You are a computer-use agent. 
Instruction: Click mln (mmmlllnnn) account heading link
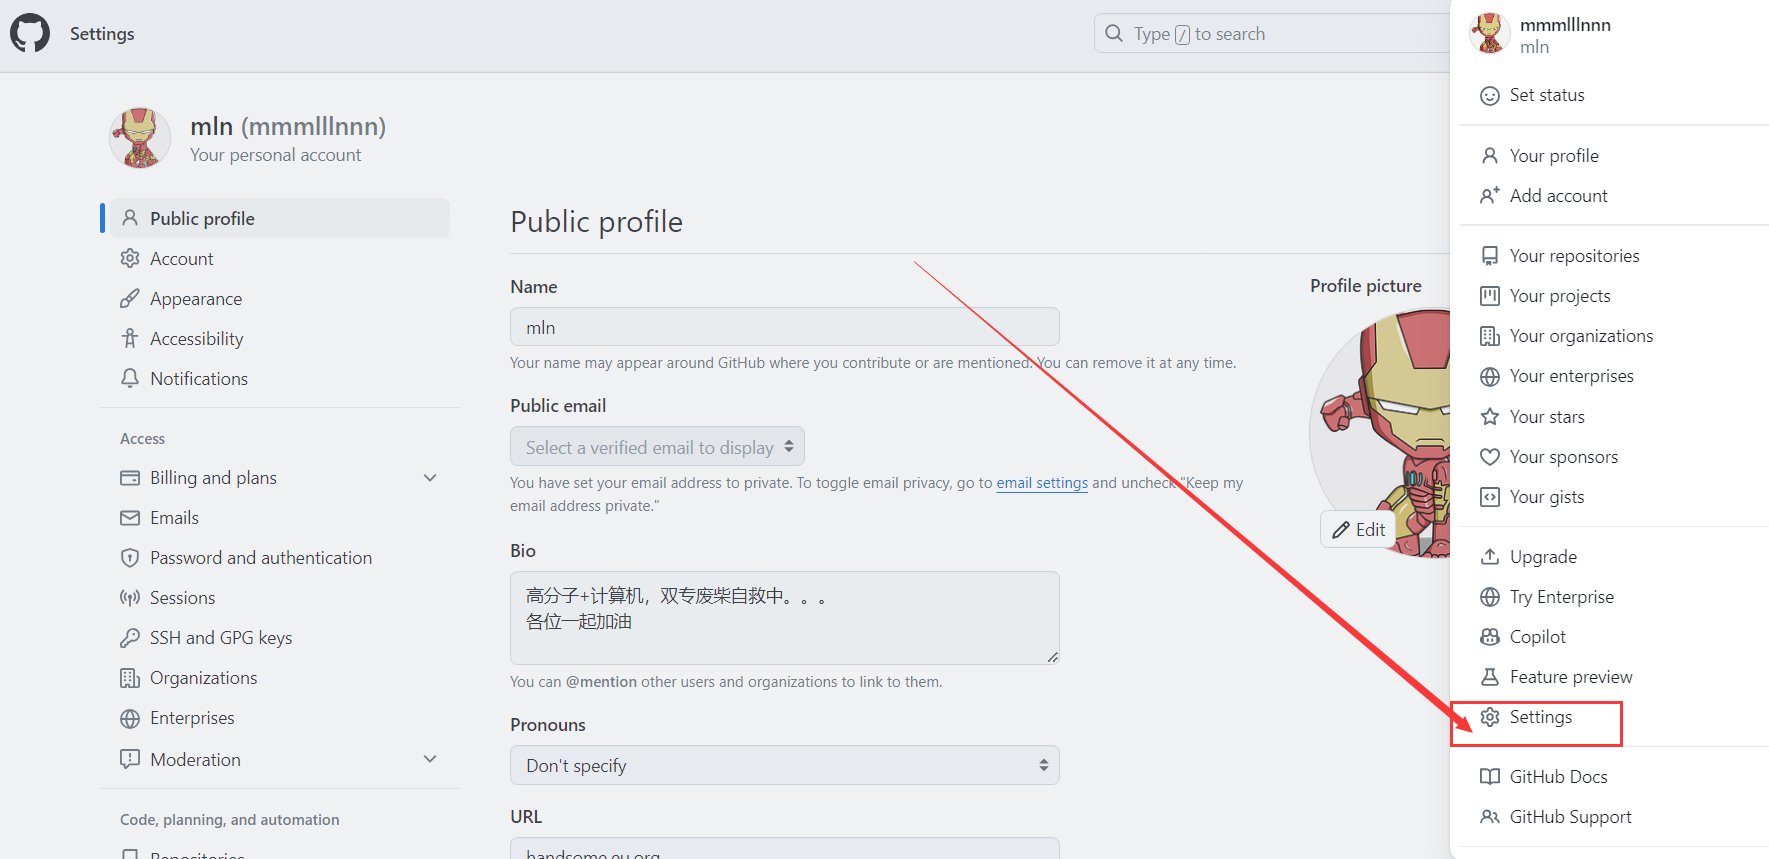[x=288, y=127]
